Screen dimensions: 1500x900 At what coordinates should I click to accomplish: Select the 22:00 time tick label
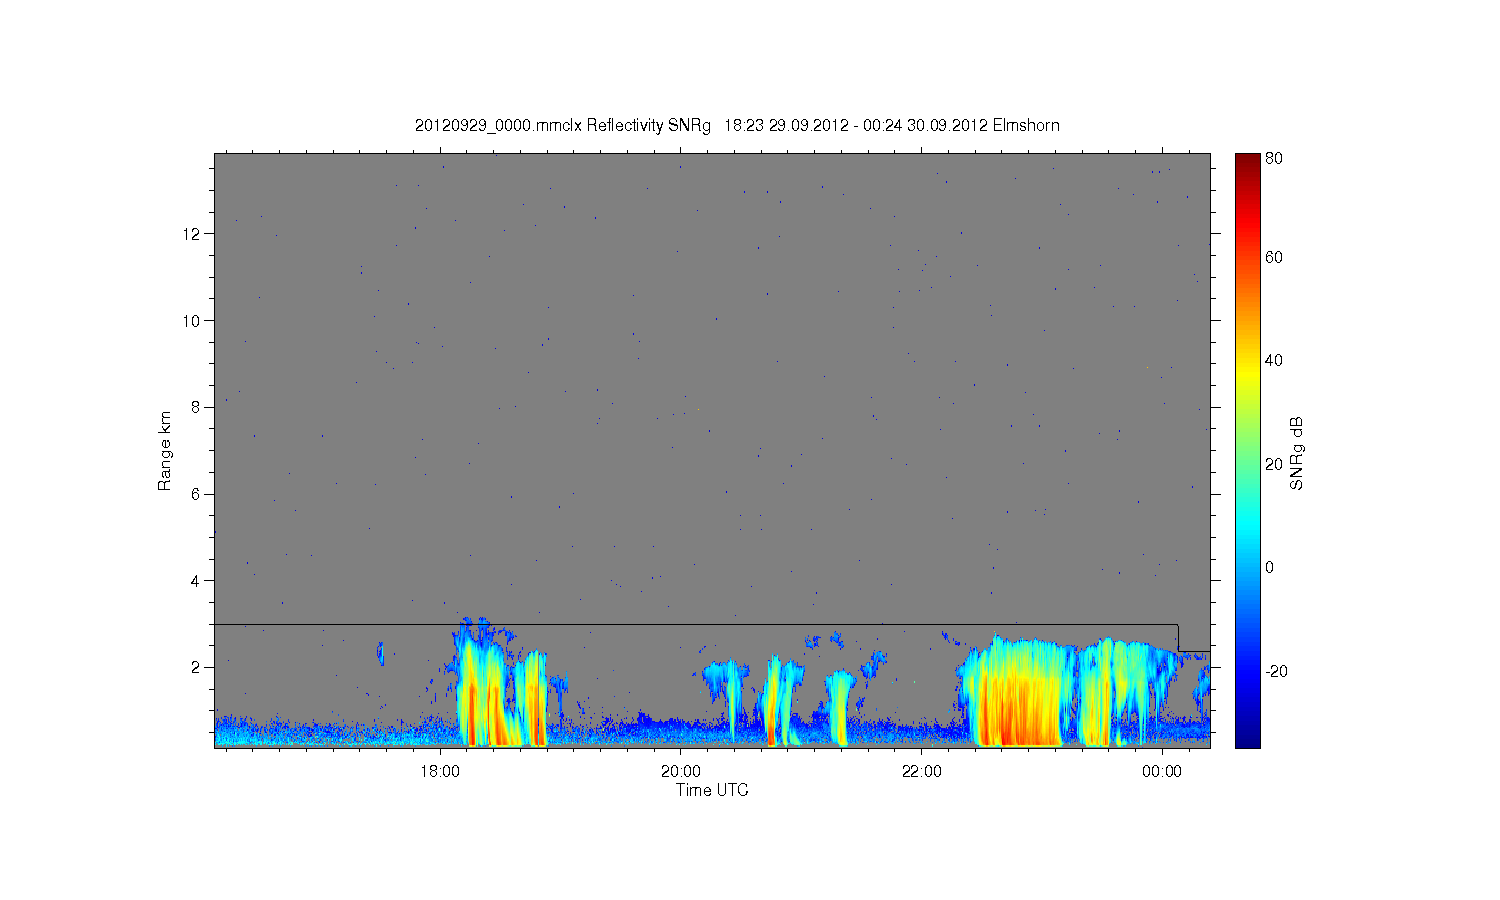tap(921, 771)
